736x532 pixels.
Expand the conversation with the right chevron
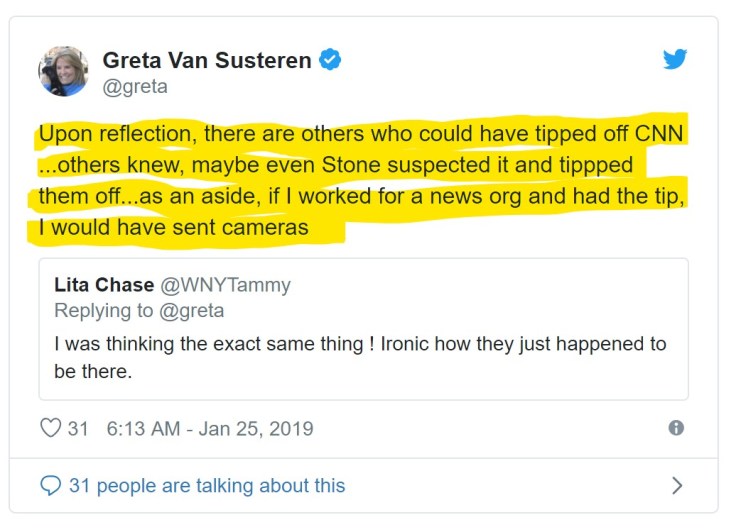point(677,486)
